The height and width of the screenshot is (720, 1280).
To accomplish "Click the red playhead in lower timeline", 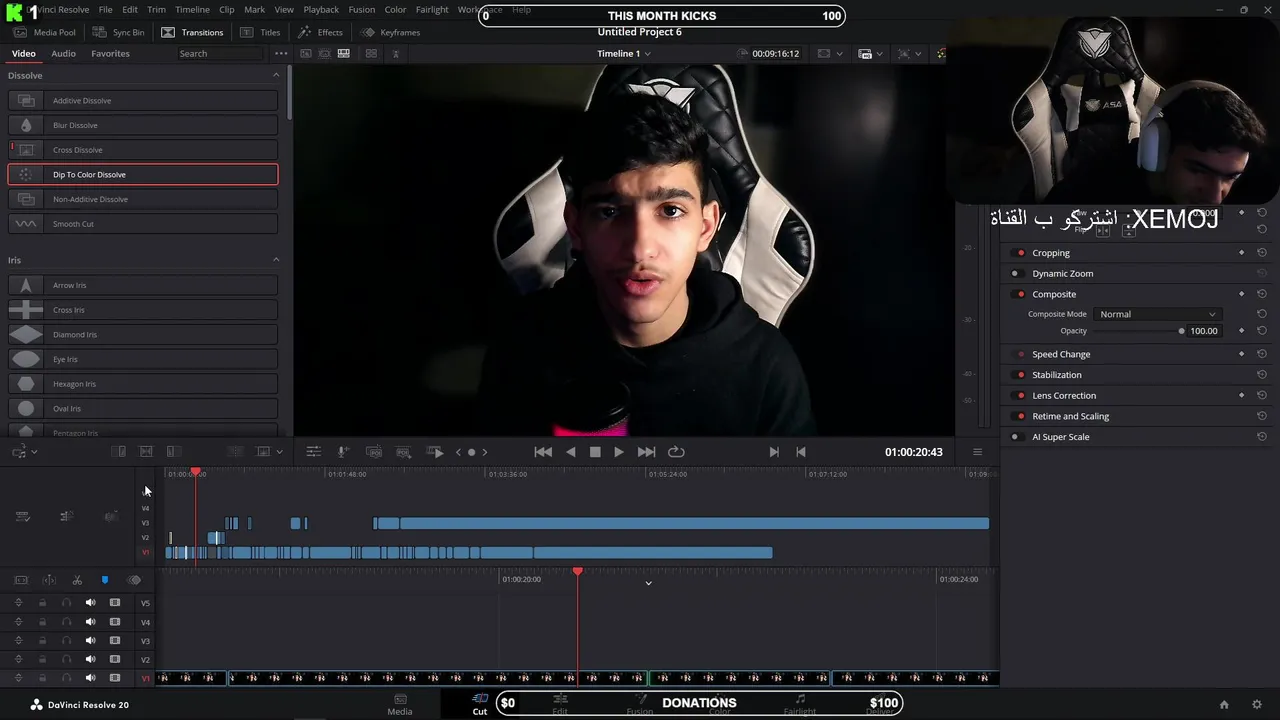I will tap(577, 571).
